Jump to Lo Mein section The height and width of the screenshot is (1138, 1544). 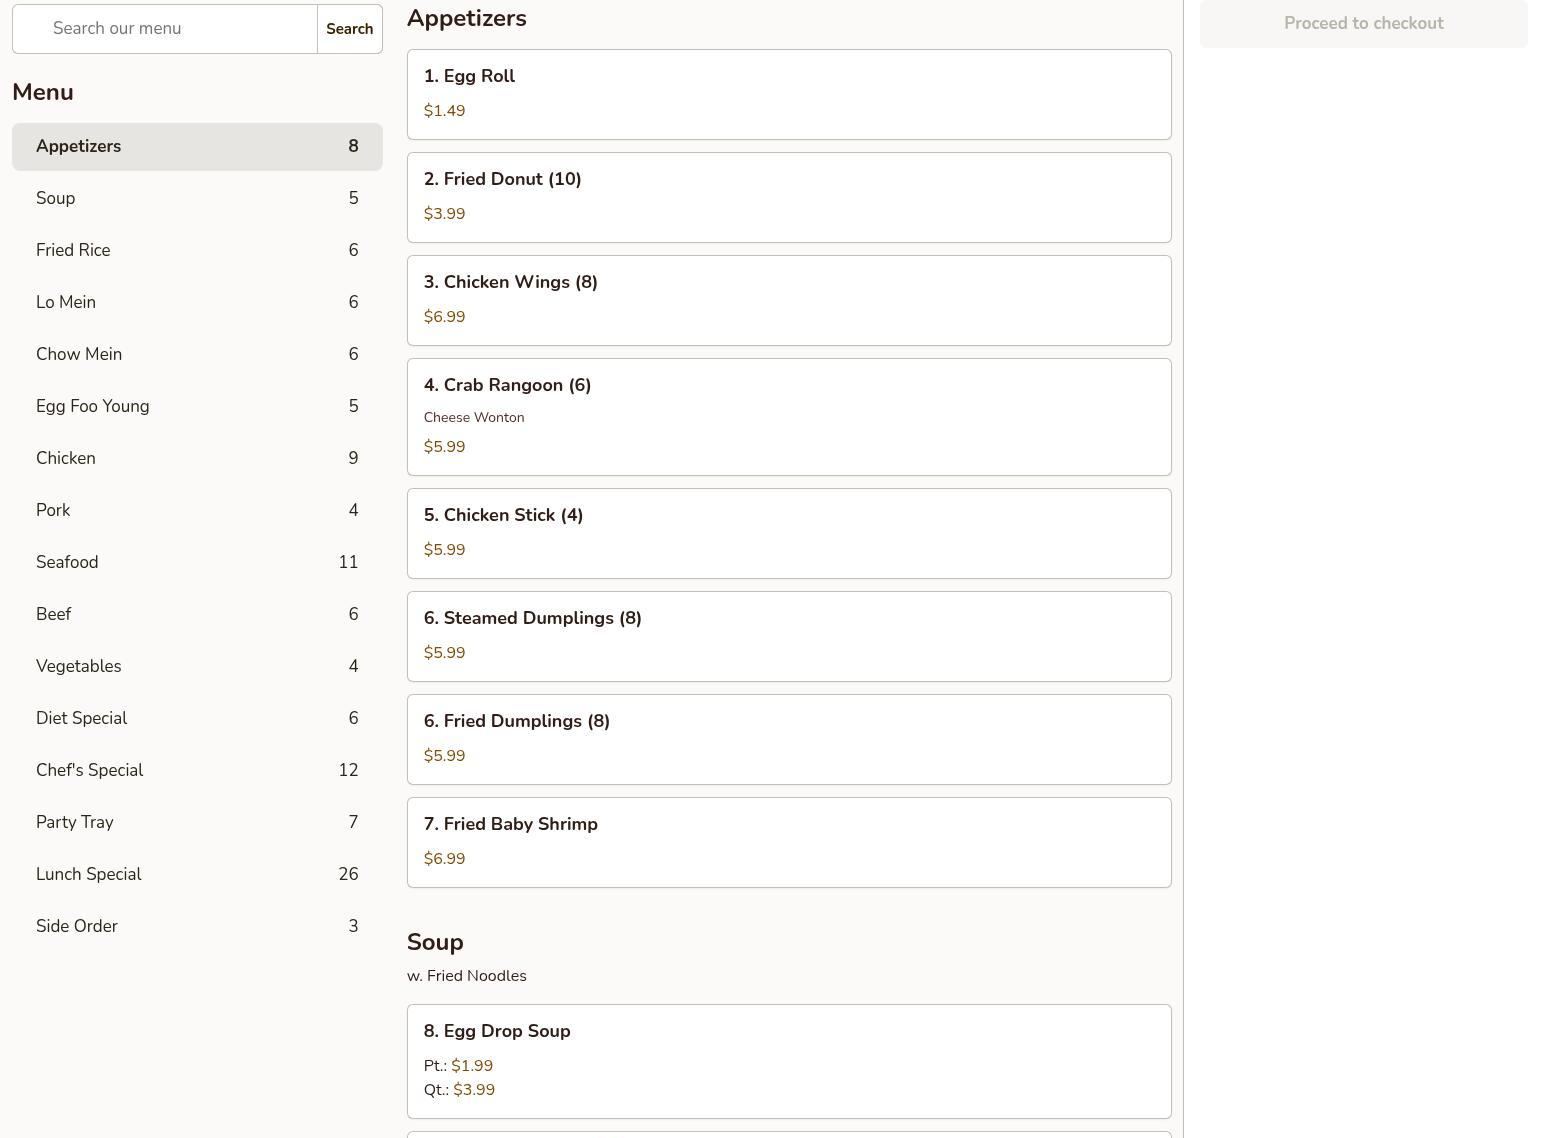tap(197, 303)
